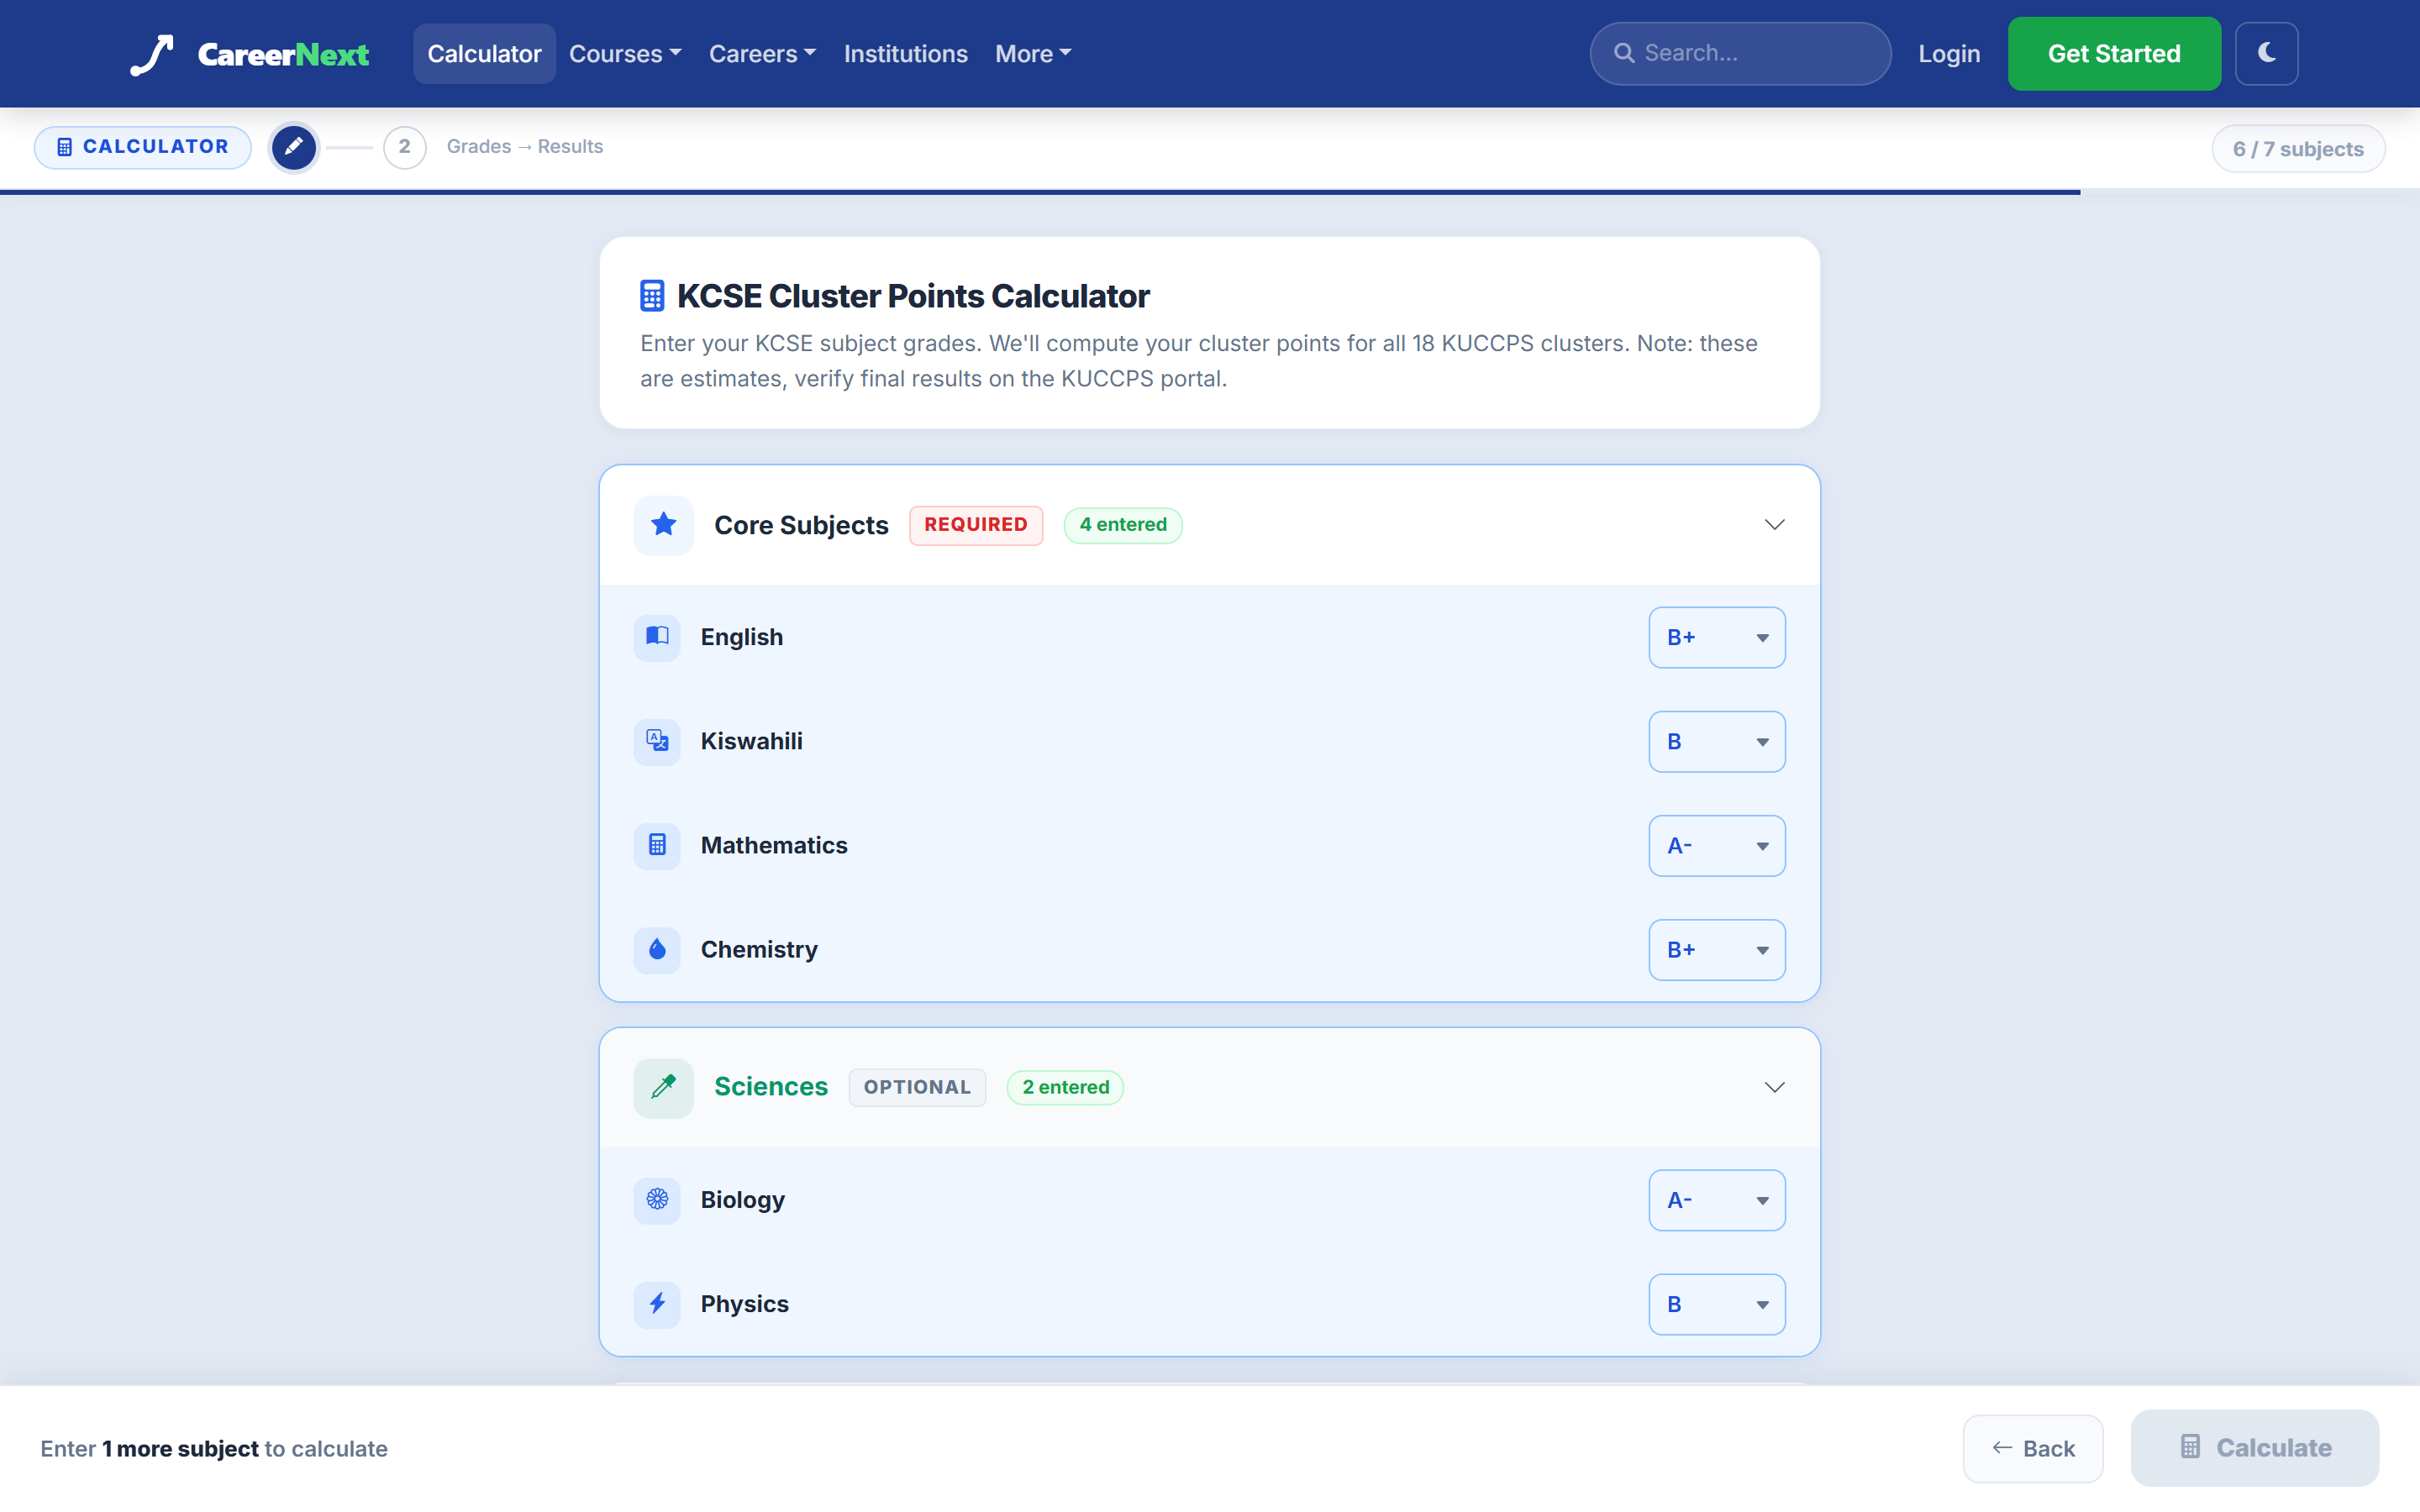Click the Core Subjects star icon
This screenshot has height=1512, width=2420.
pyautogui.click(x=663, y=525)
